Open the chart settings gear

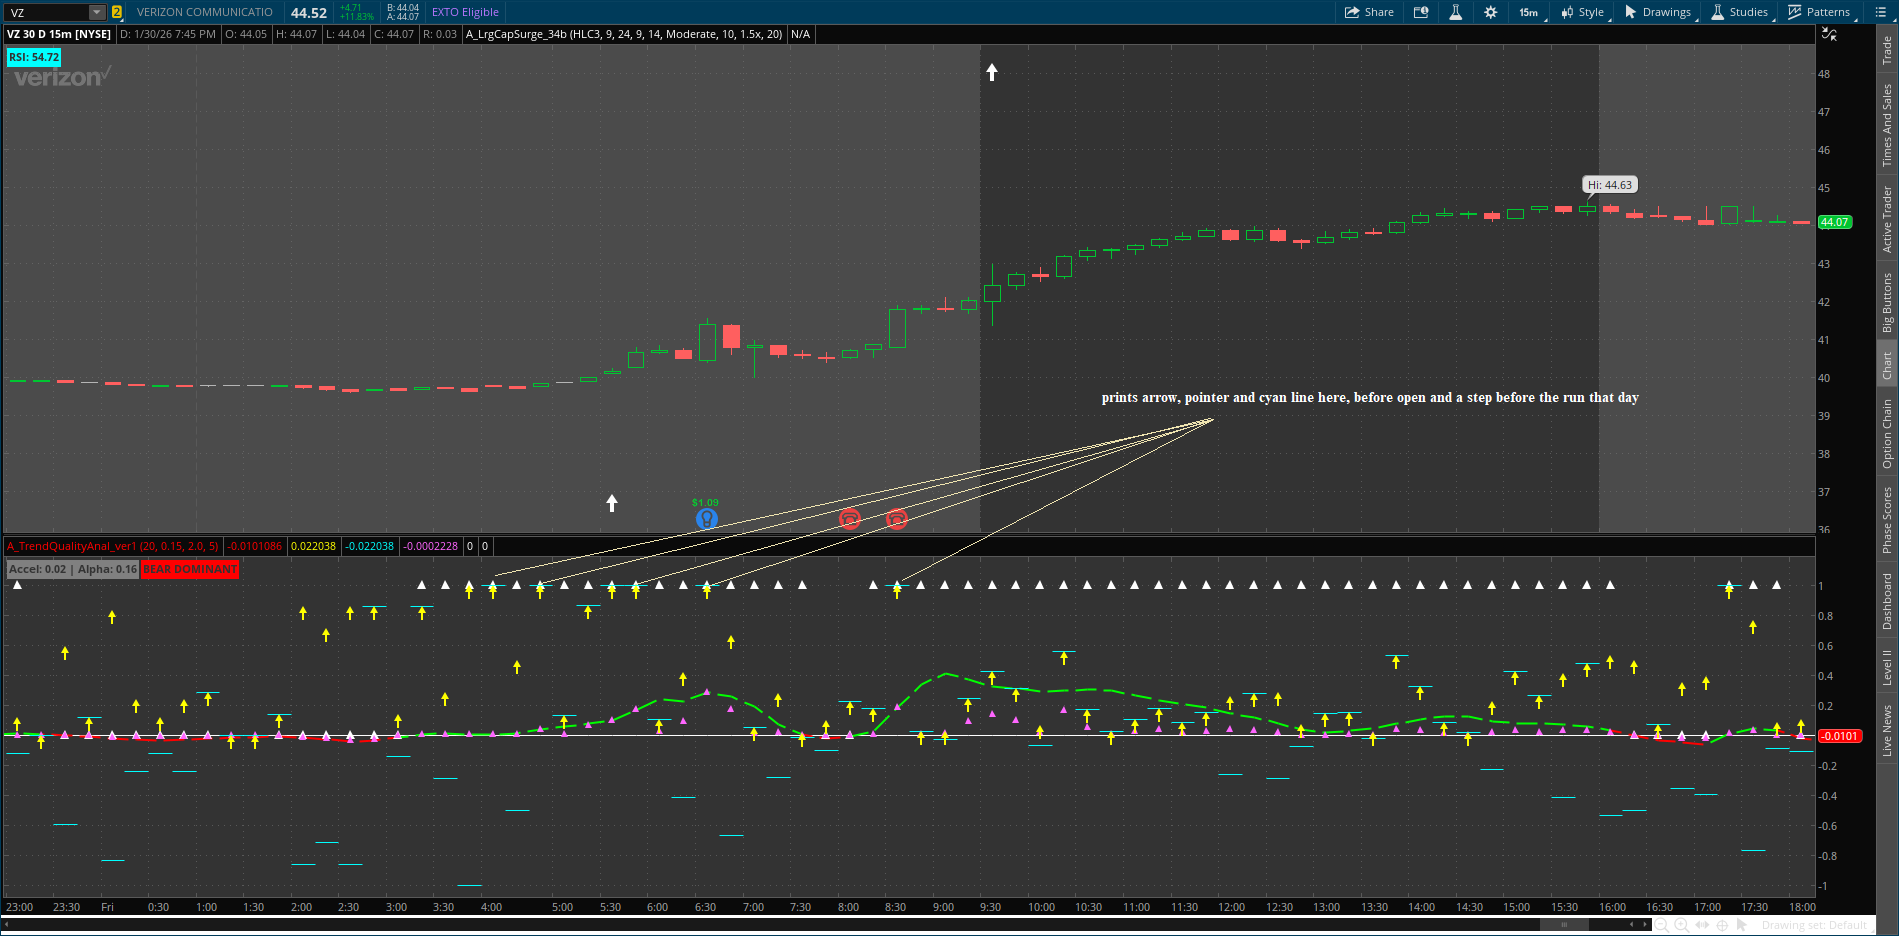coord(1490,12)
